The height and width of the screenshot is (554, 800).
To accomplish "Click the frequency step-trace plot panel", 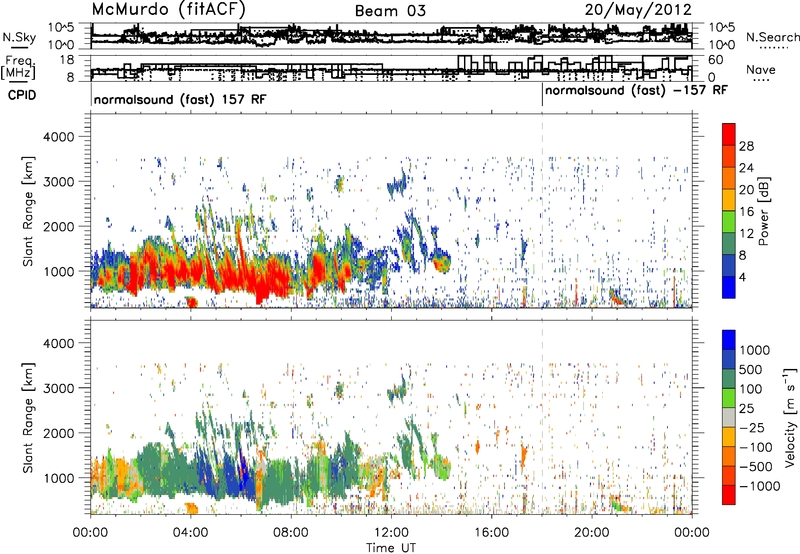I will [x=392, y=68].
